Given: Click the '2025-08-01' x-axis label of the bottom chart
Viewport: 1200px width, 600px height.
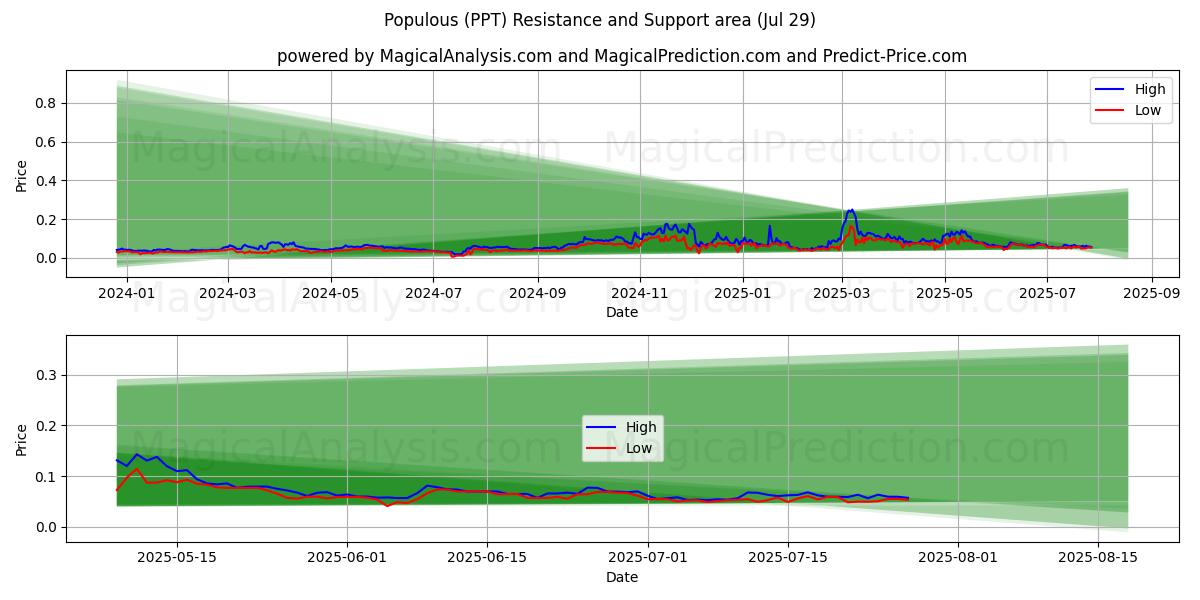Looking at the screenshot, I should pos(958,558).
